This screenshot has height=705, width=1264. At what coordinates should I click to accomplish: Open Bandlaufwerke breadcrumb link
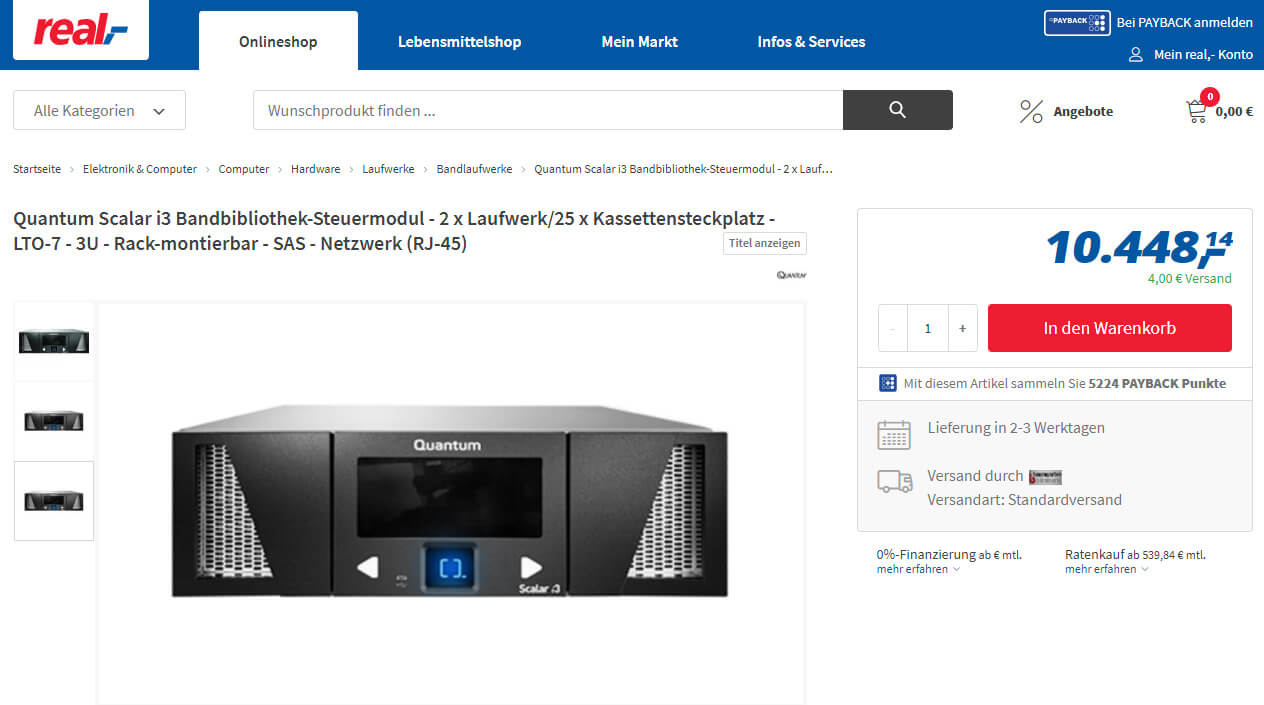(474, 169)
